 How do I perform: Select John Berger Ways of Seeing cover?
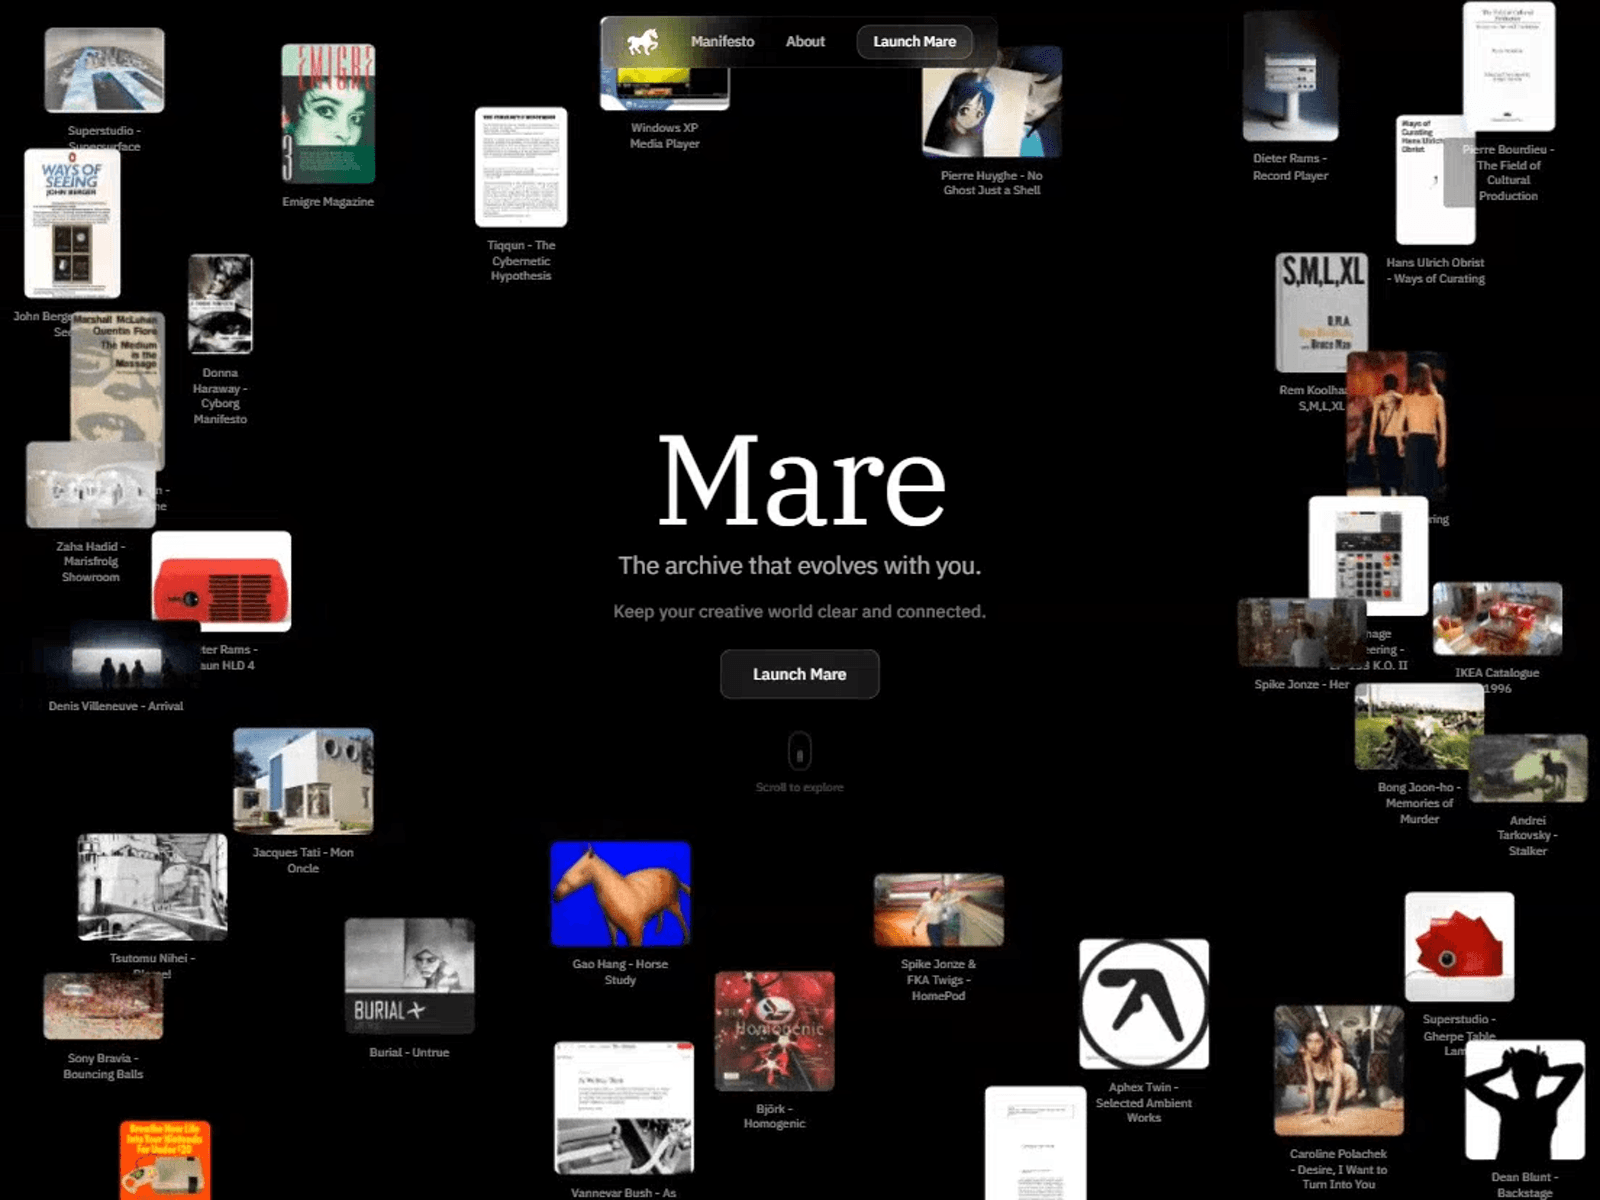click(72, 223)
